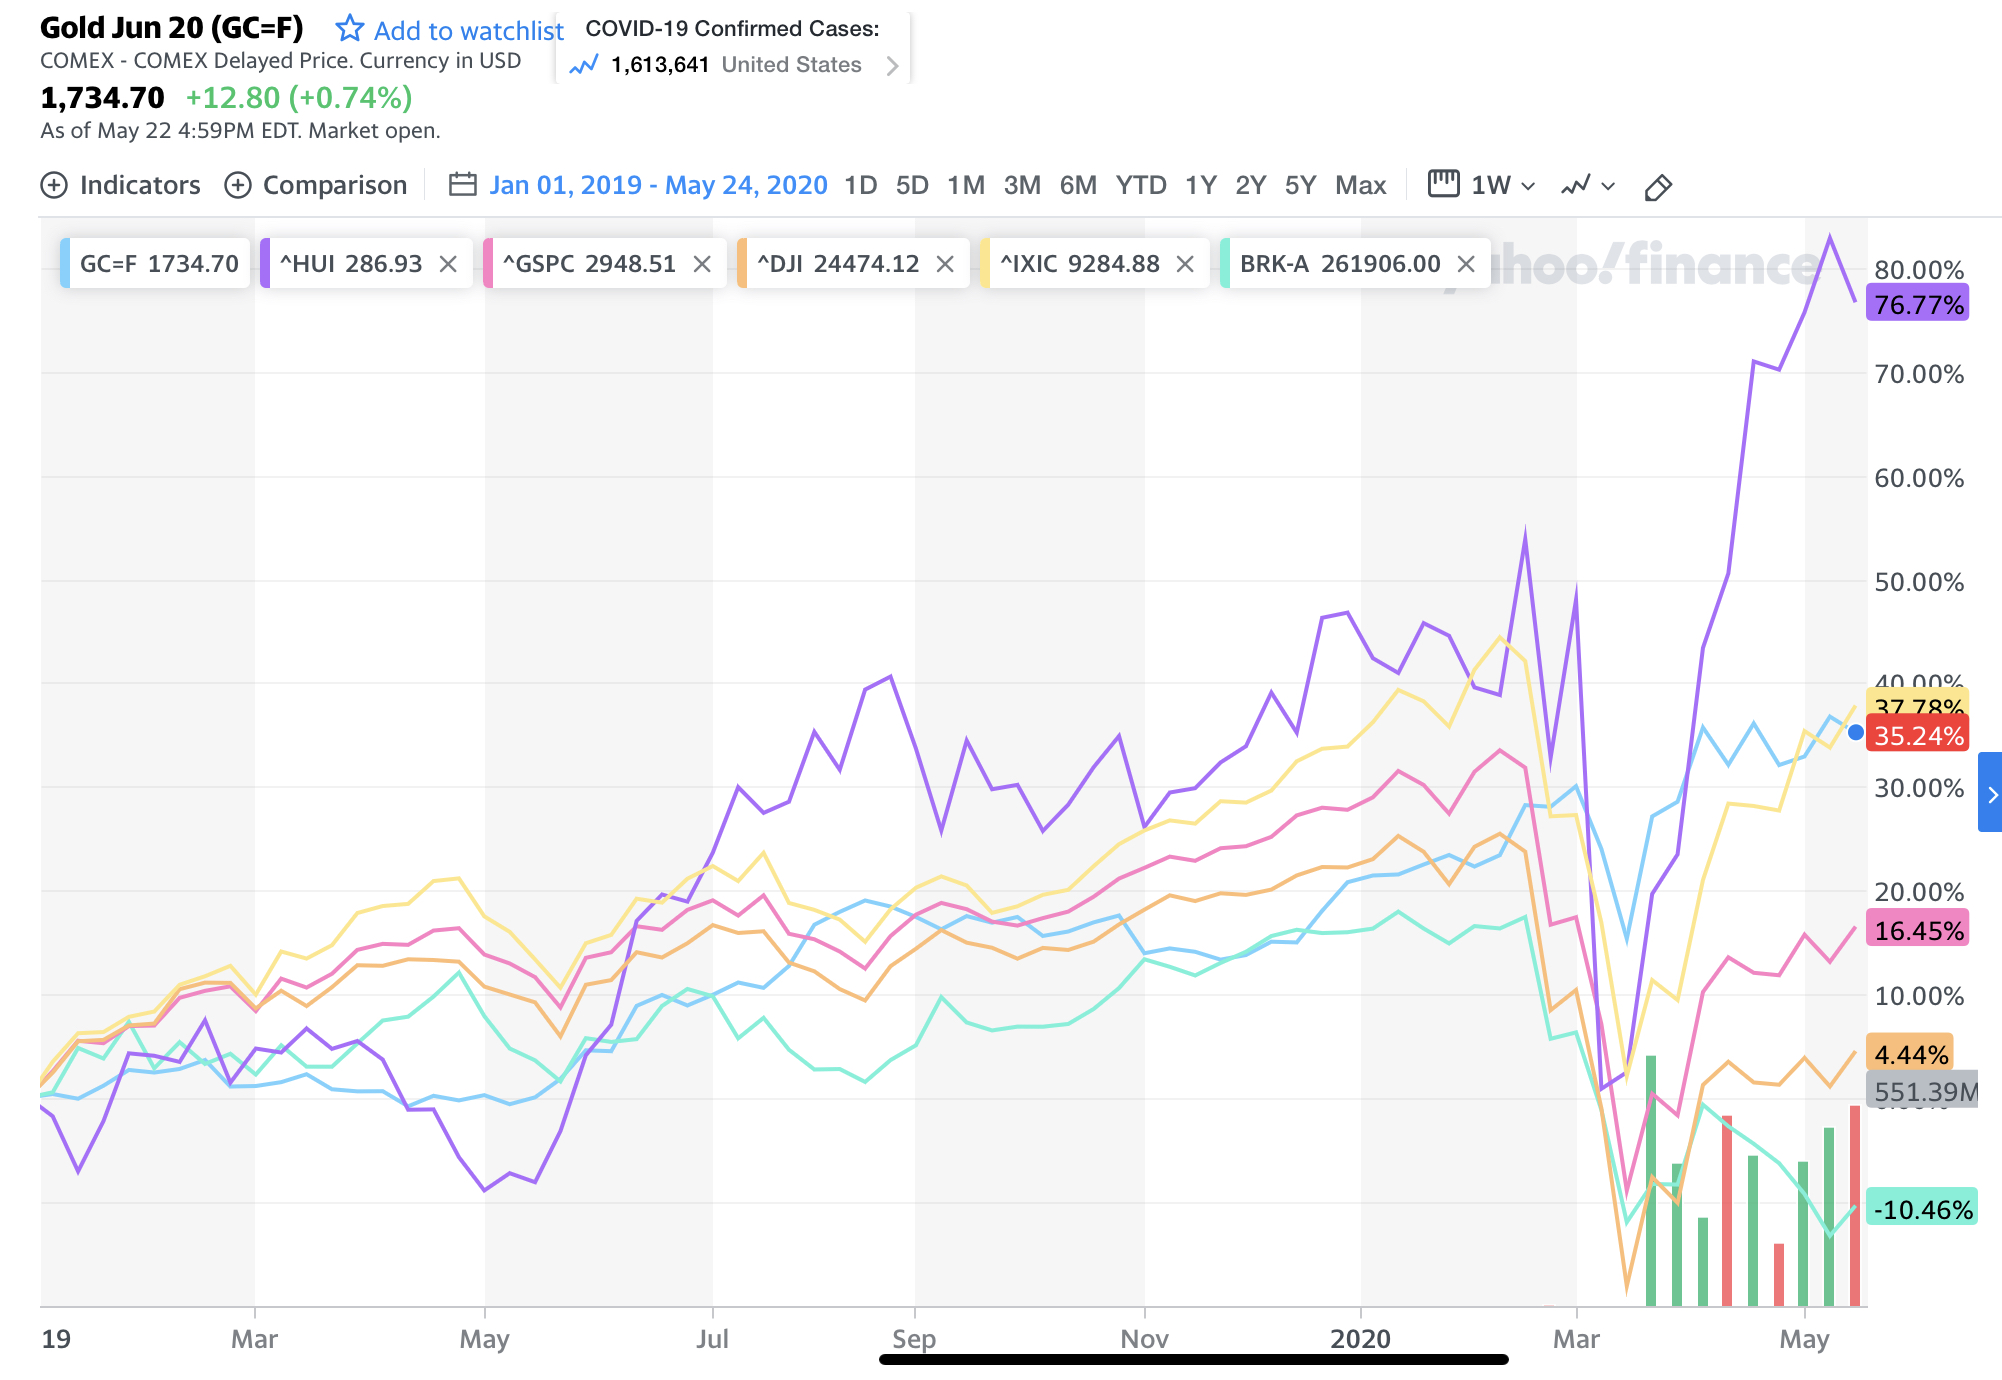Remove the BRK-A comparison series
This screenshot has width=2002, height=1380.
pyautogui.click(x=1466, y=264)
